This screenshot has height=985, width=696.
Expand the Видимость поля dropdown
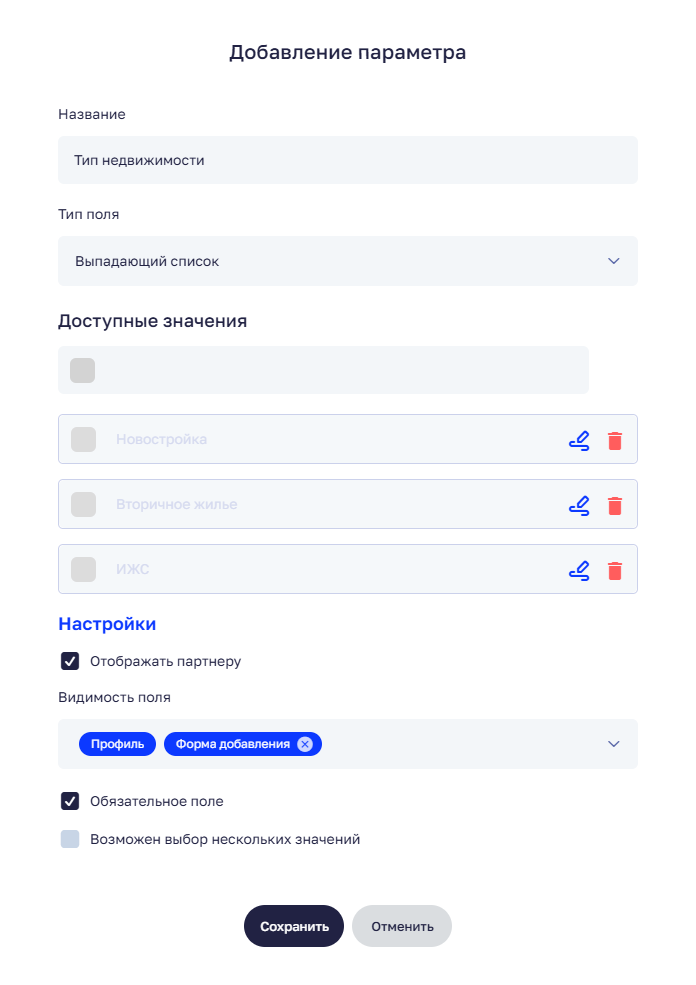[614, 744]
